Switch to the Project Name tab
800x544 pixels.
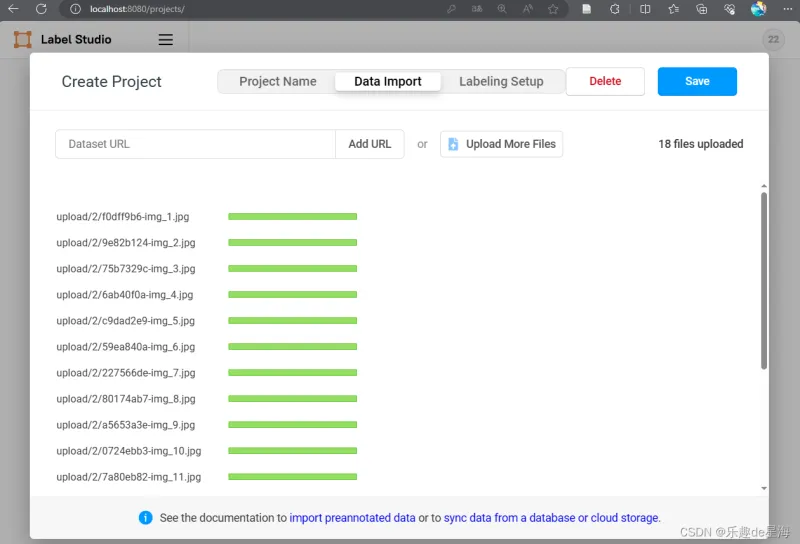pyautogui.click(x=277, y=82)
